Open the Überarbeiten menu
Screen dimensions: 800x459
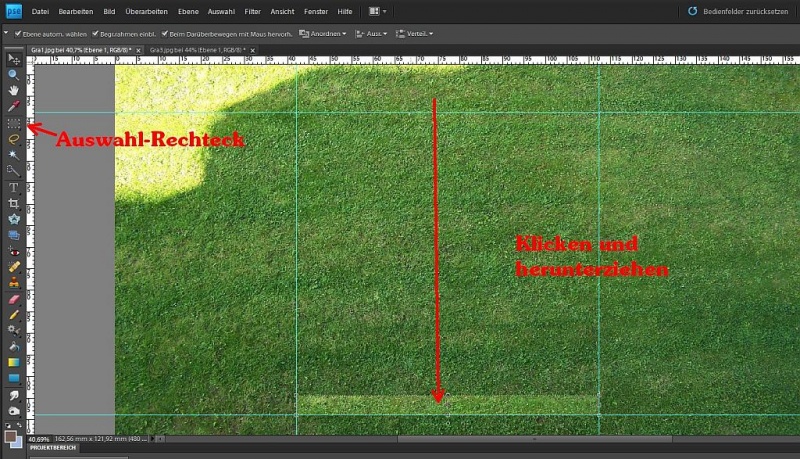point(146,11)
